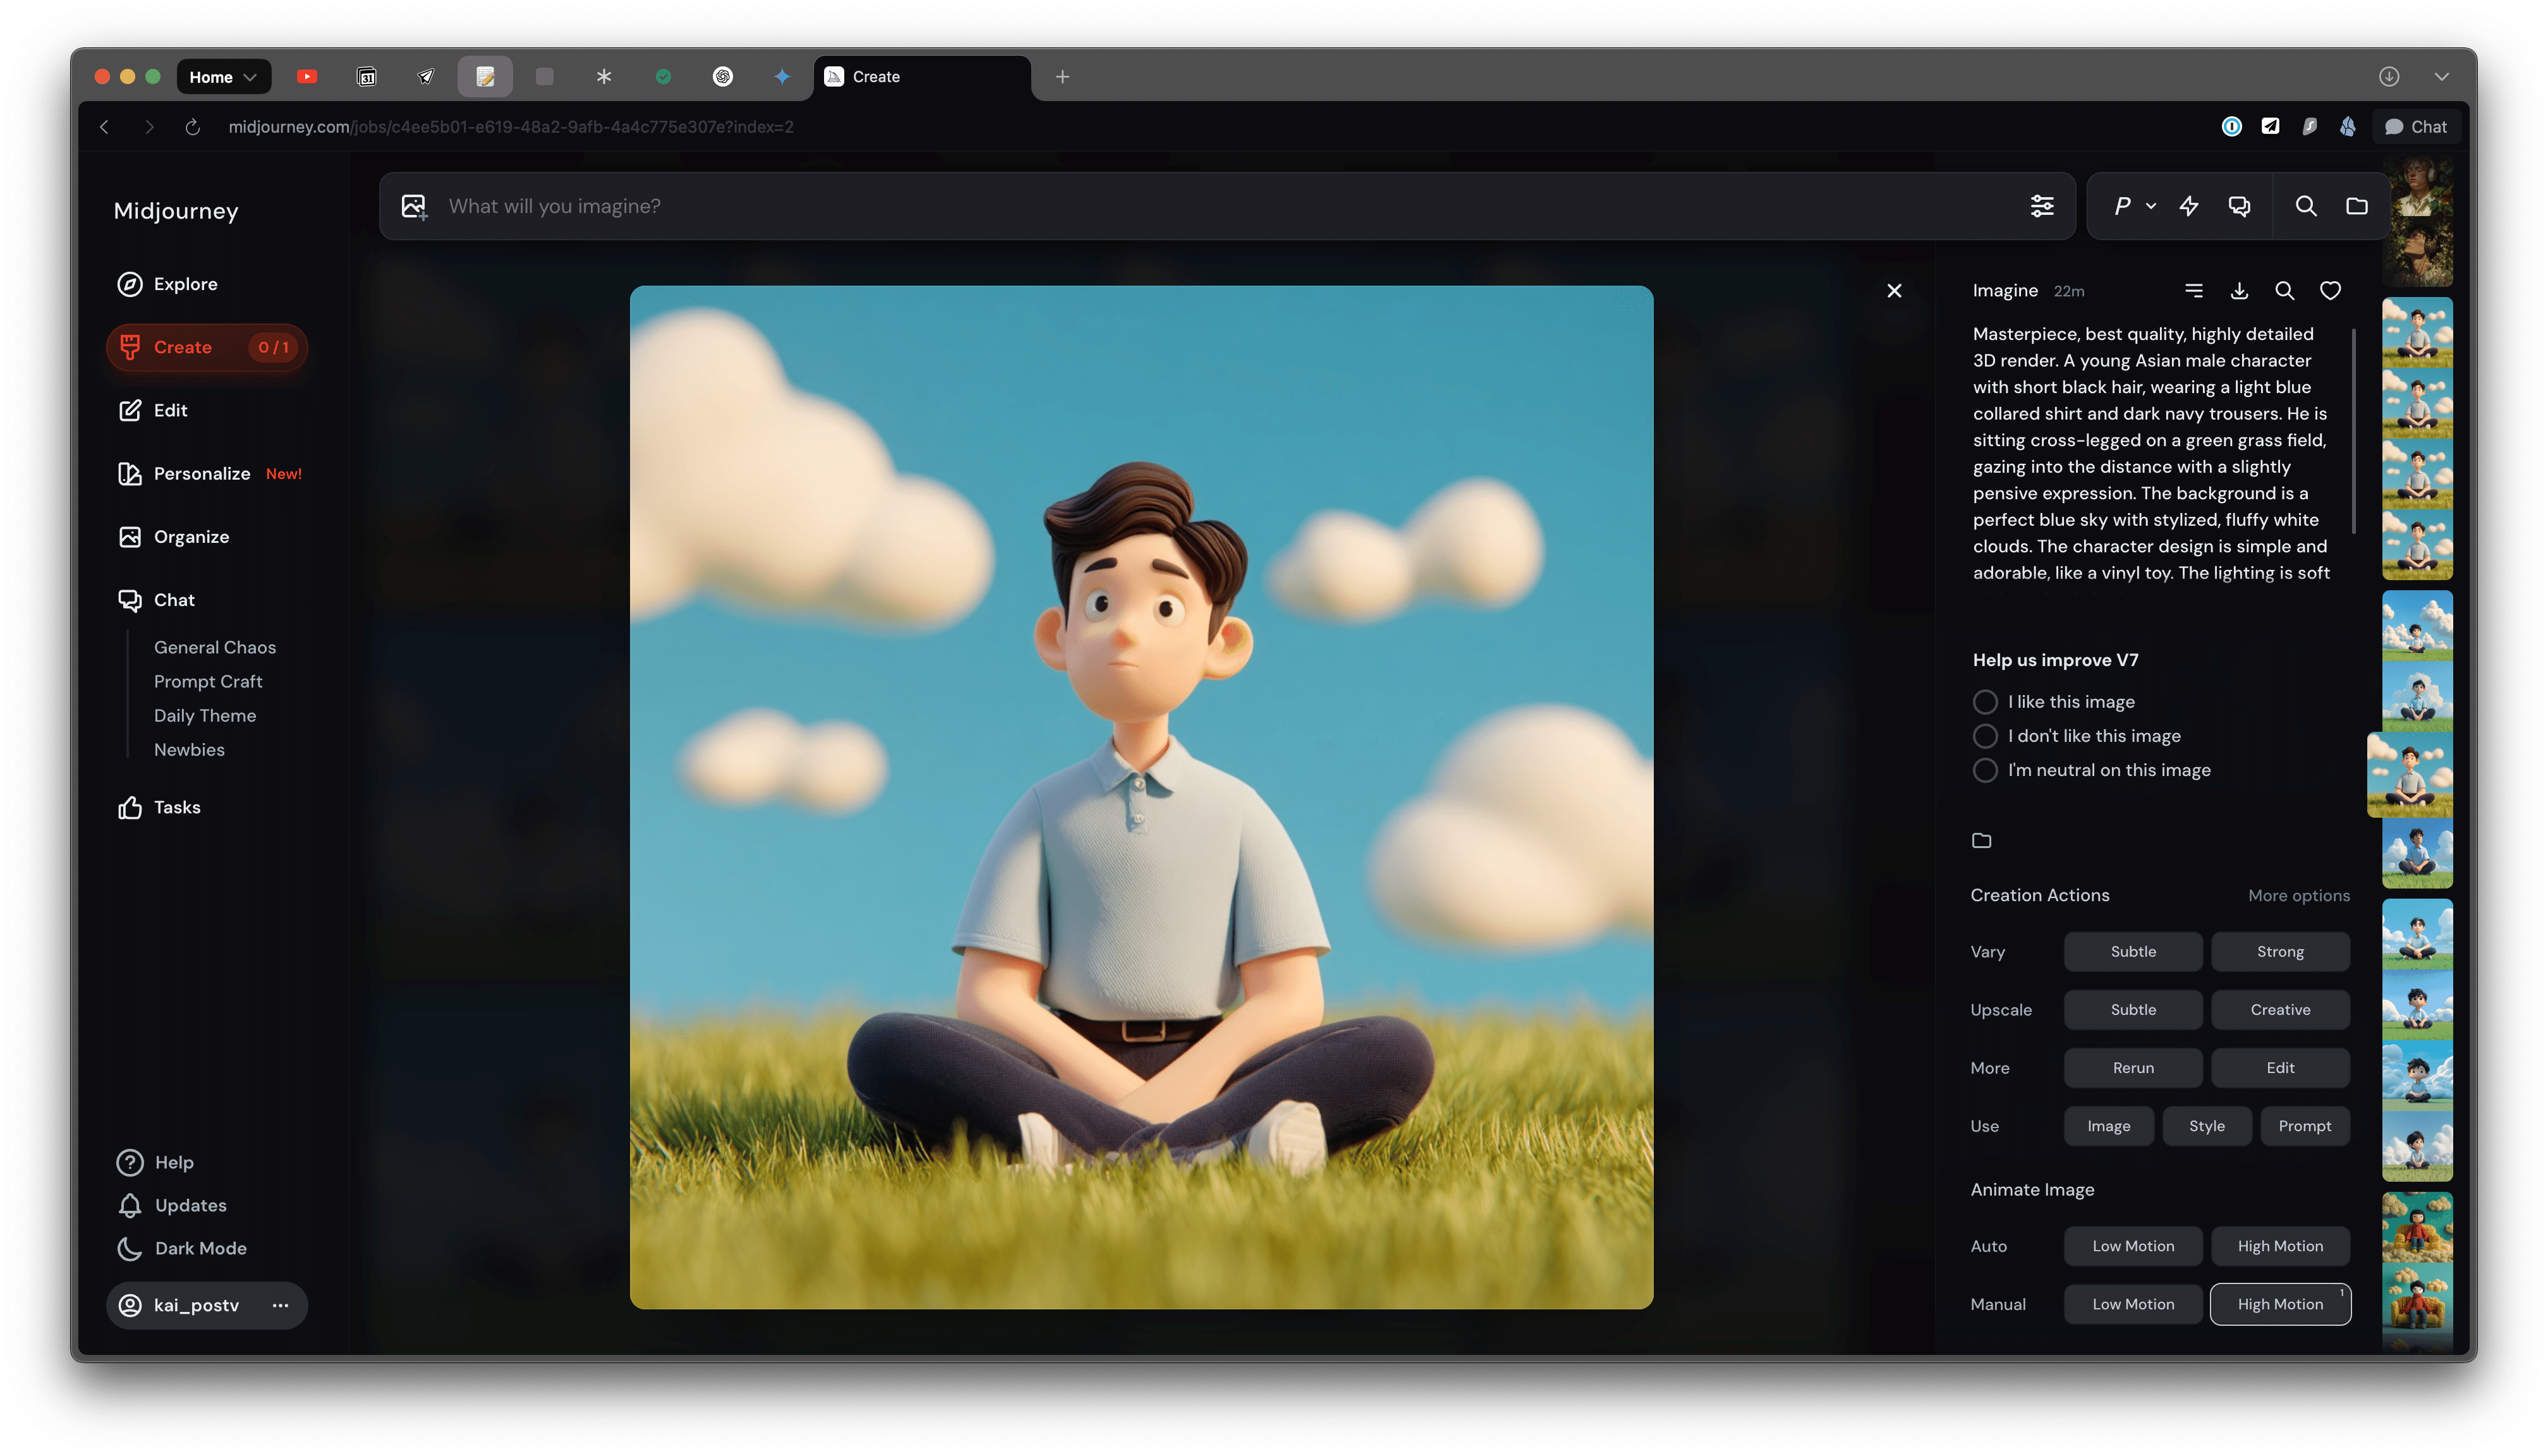2548x1456 pixels.
Task: Click Vary Strong button
Action: [x=2280, y=952]
